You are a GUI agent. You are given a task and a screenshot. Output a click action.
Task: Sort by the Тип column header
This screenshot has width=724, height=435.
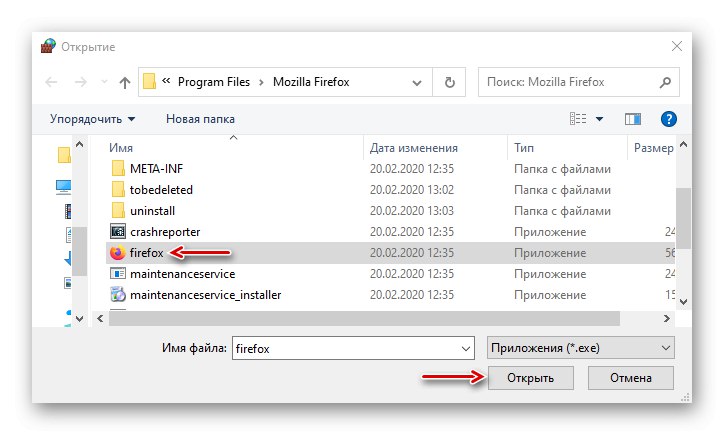524,148
